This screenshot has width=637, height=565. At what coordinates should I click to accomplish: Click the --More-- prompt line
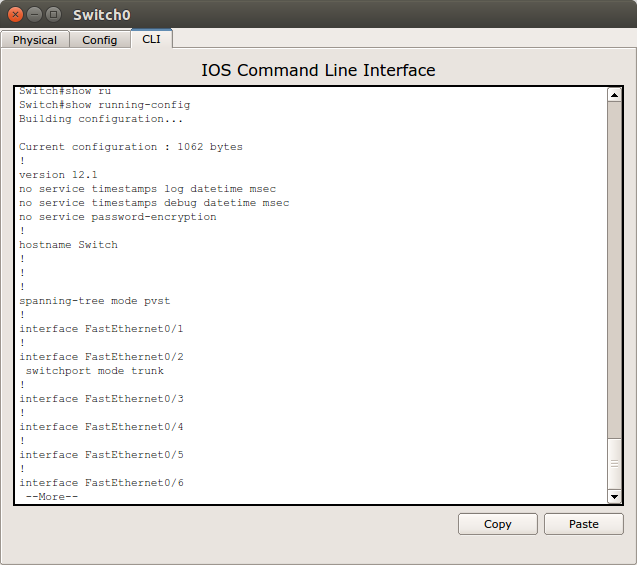pos(52,497)
